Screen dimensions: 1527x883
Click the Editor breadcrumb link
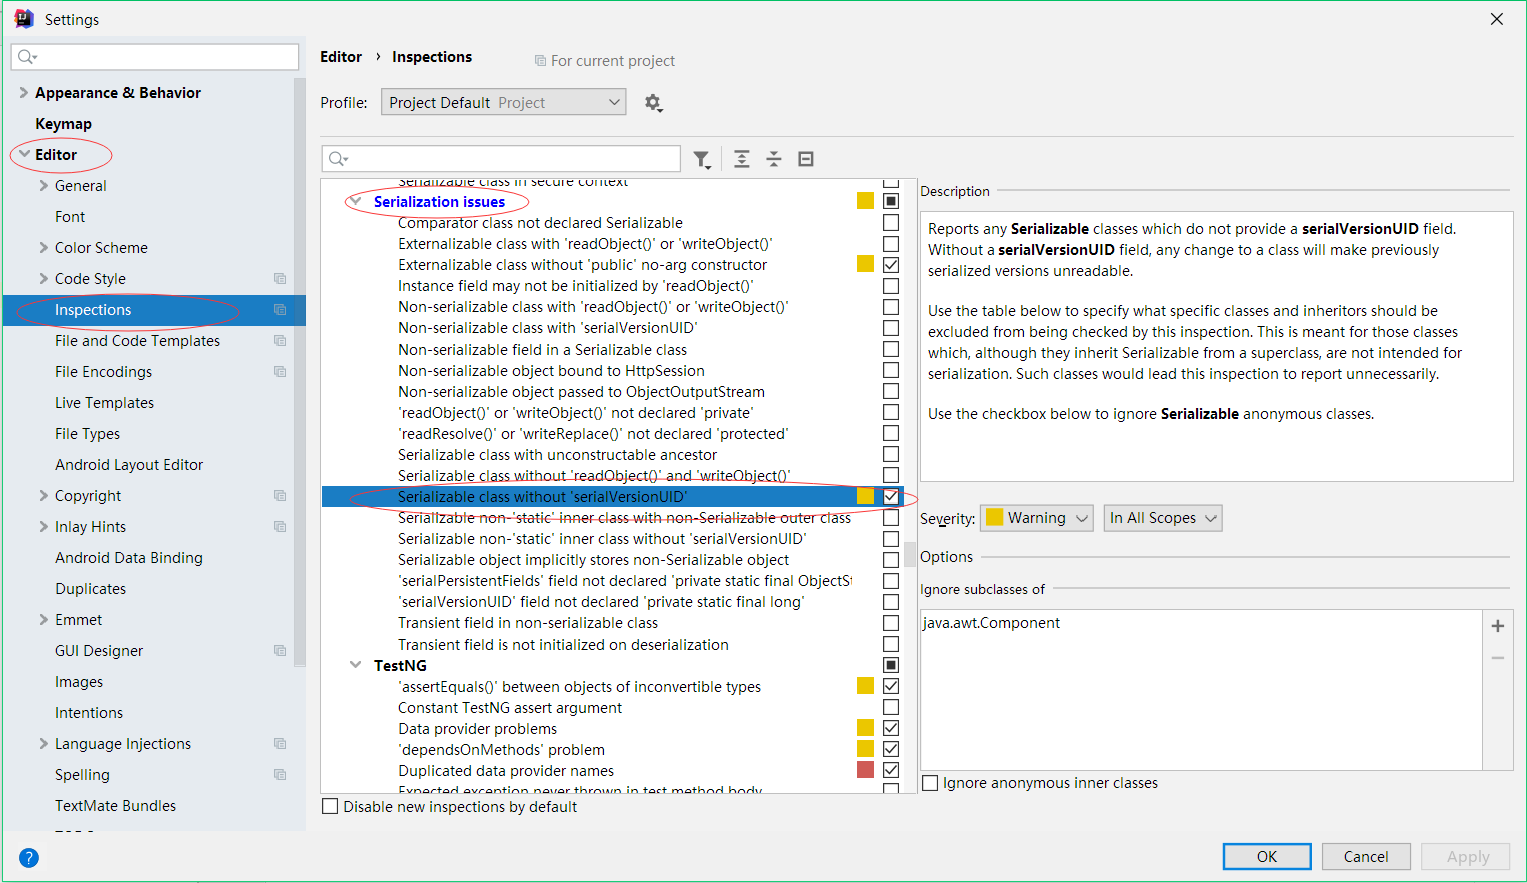point(341,57)
